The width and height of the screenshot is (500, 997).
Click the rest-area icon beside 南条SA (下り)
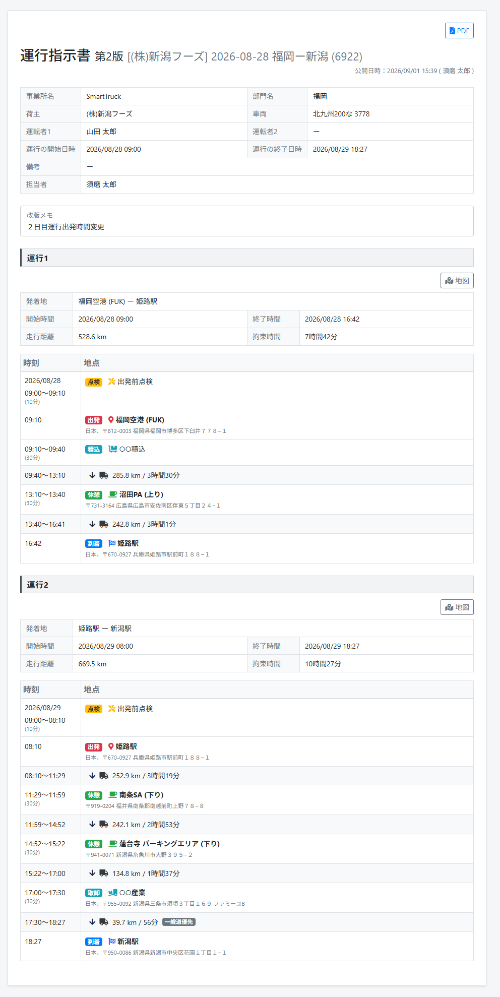(113, 795)
